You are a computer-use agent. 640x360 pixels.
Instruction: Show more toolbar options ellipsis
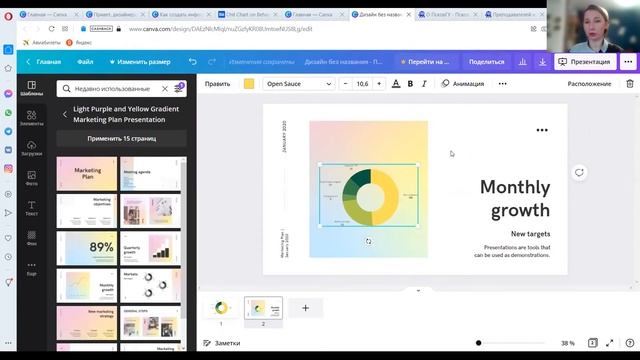[502, 84]
